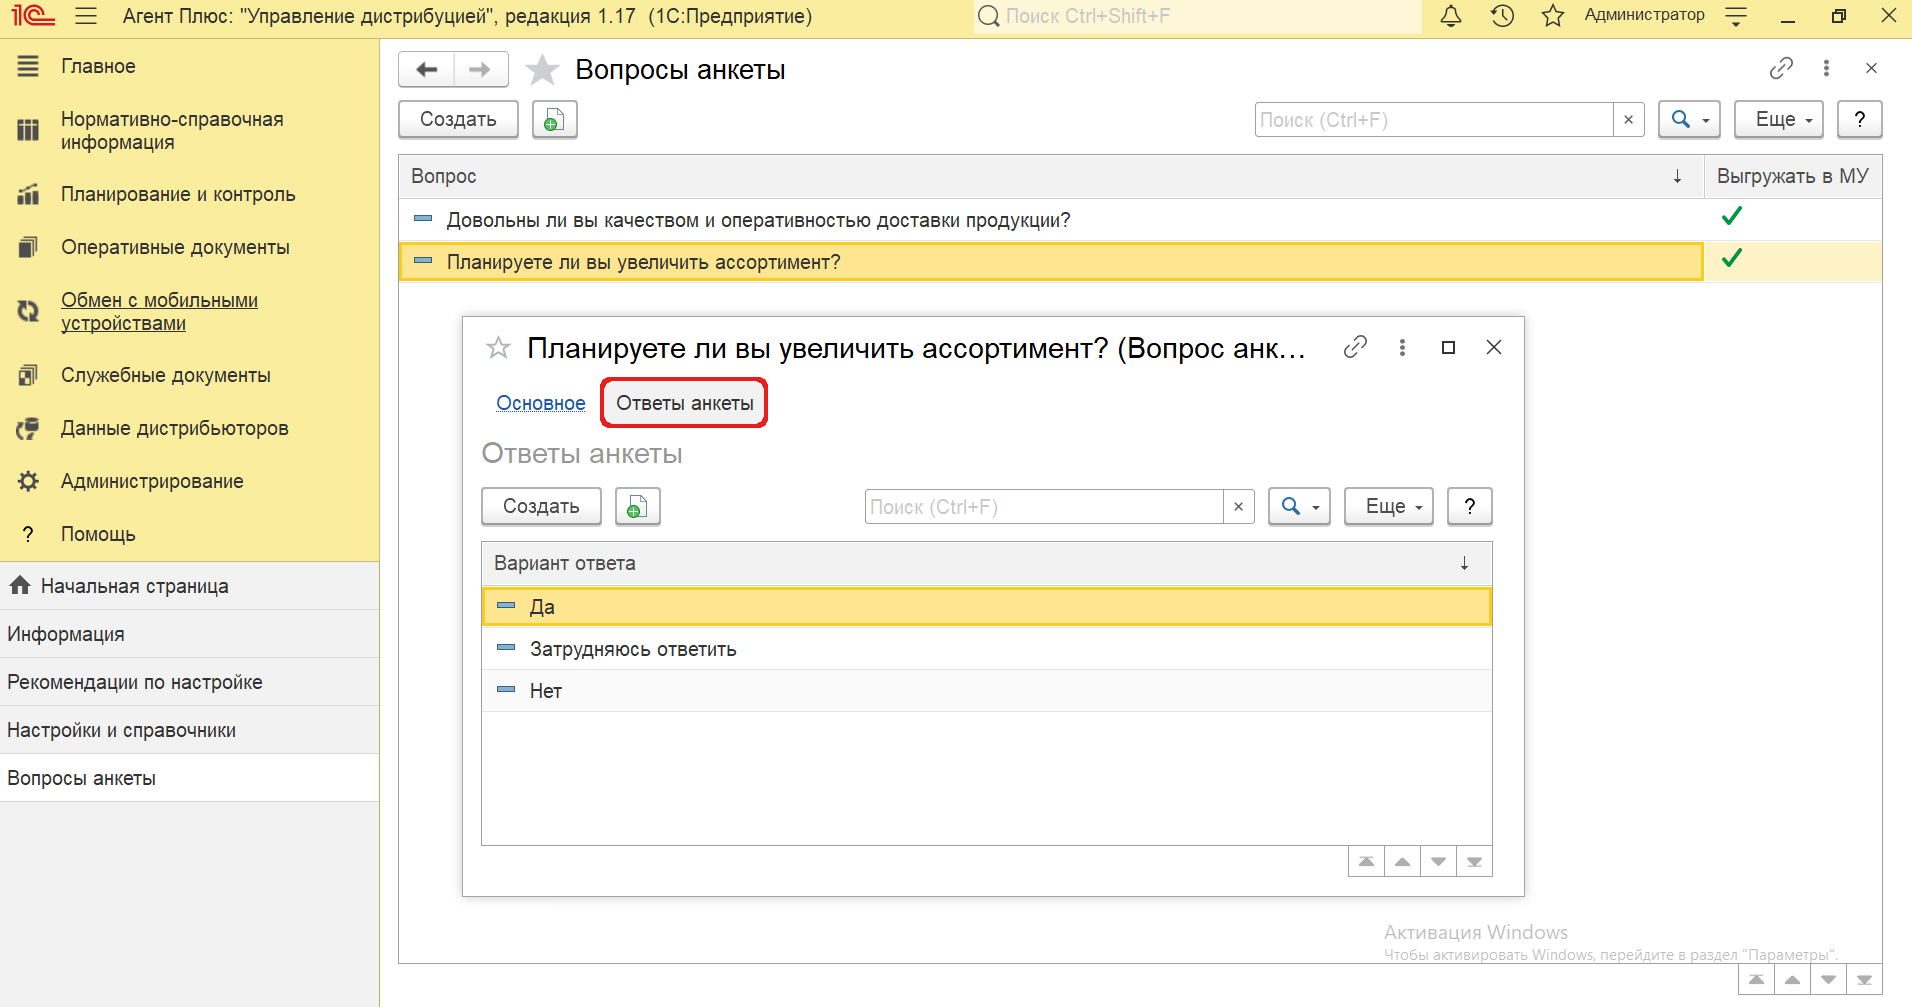
Task: Expand the Еще menu in Ответы анкеты toolbar
Action: 1389,507
